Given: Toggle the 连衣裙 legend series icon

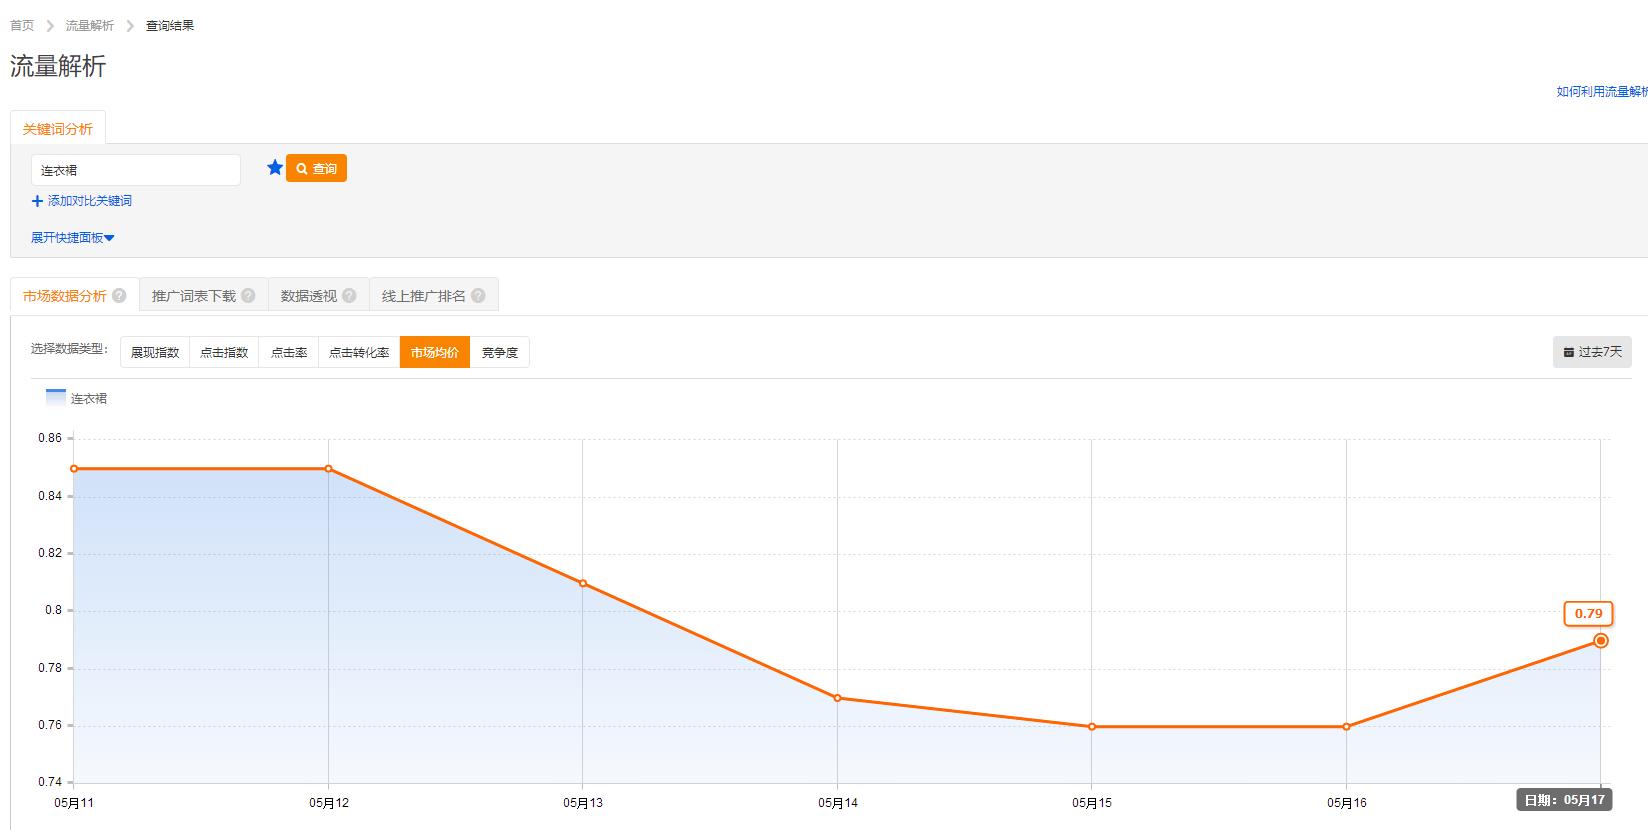Looking at the screenshot, I should pos(56,397).
